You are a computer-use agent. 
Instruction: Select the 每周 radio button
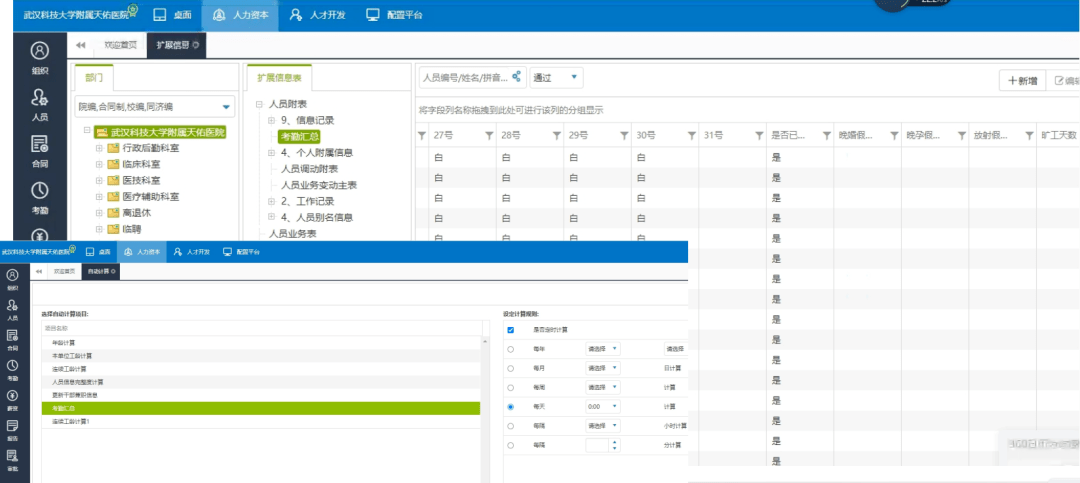point(511,387)
